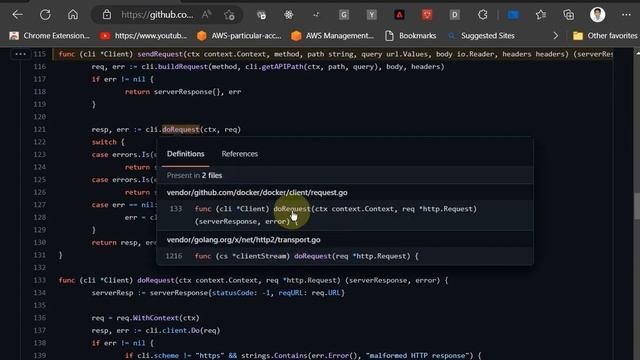Viewport: 640px width, 360px height.
Task: Click statusCode on line 134
Action: click(x=233, y=293)
